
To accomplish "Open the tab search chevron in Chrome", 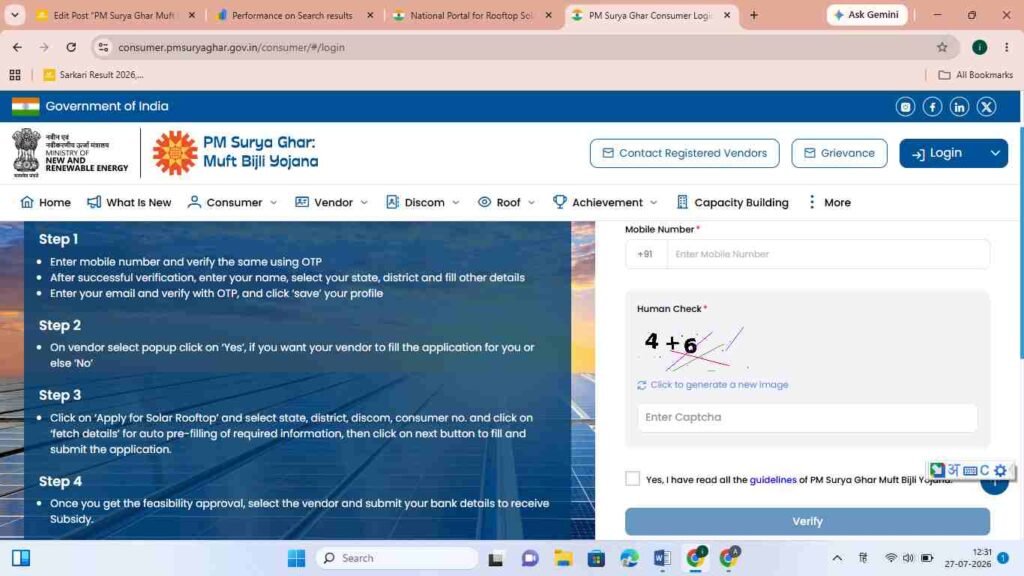I will [x=14, y=15].
